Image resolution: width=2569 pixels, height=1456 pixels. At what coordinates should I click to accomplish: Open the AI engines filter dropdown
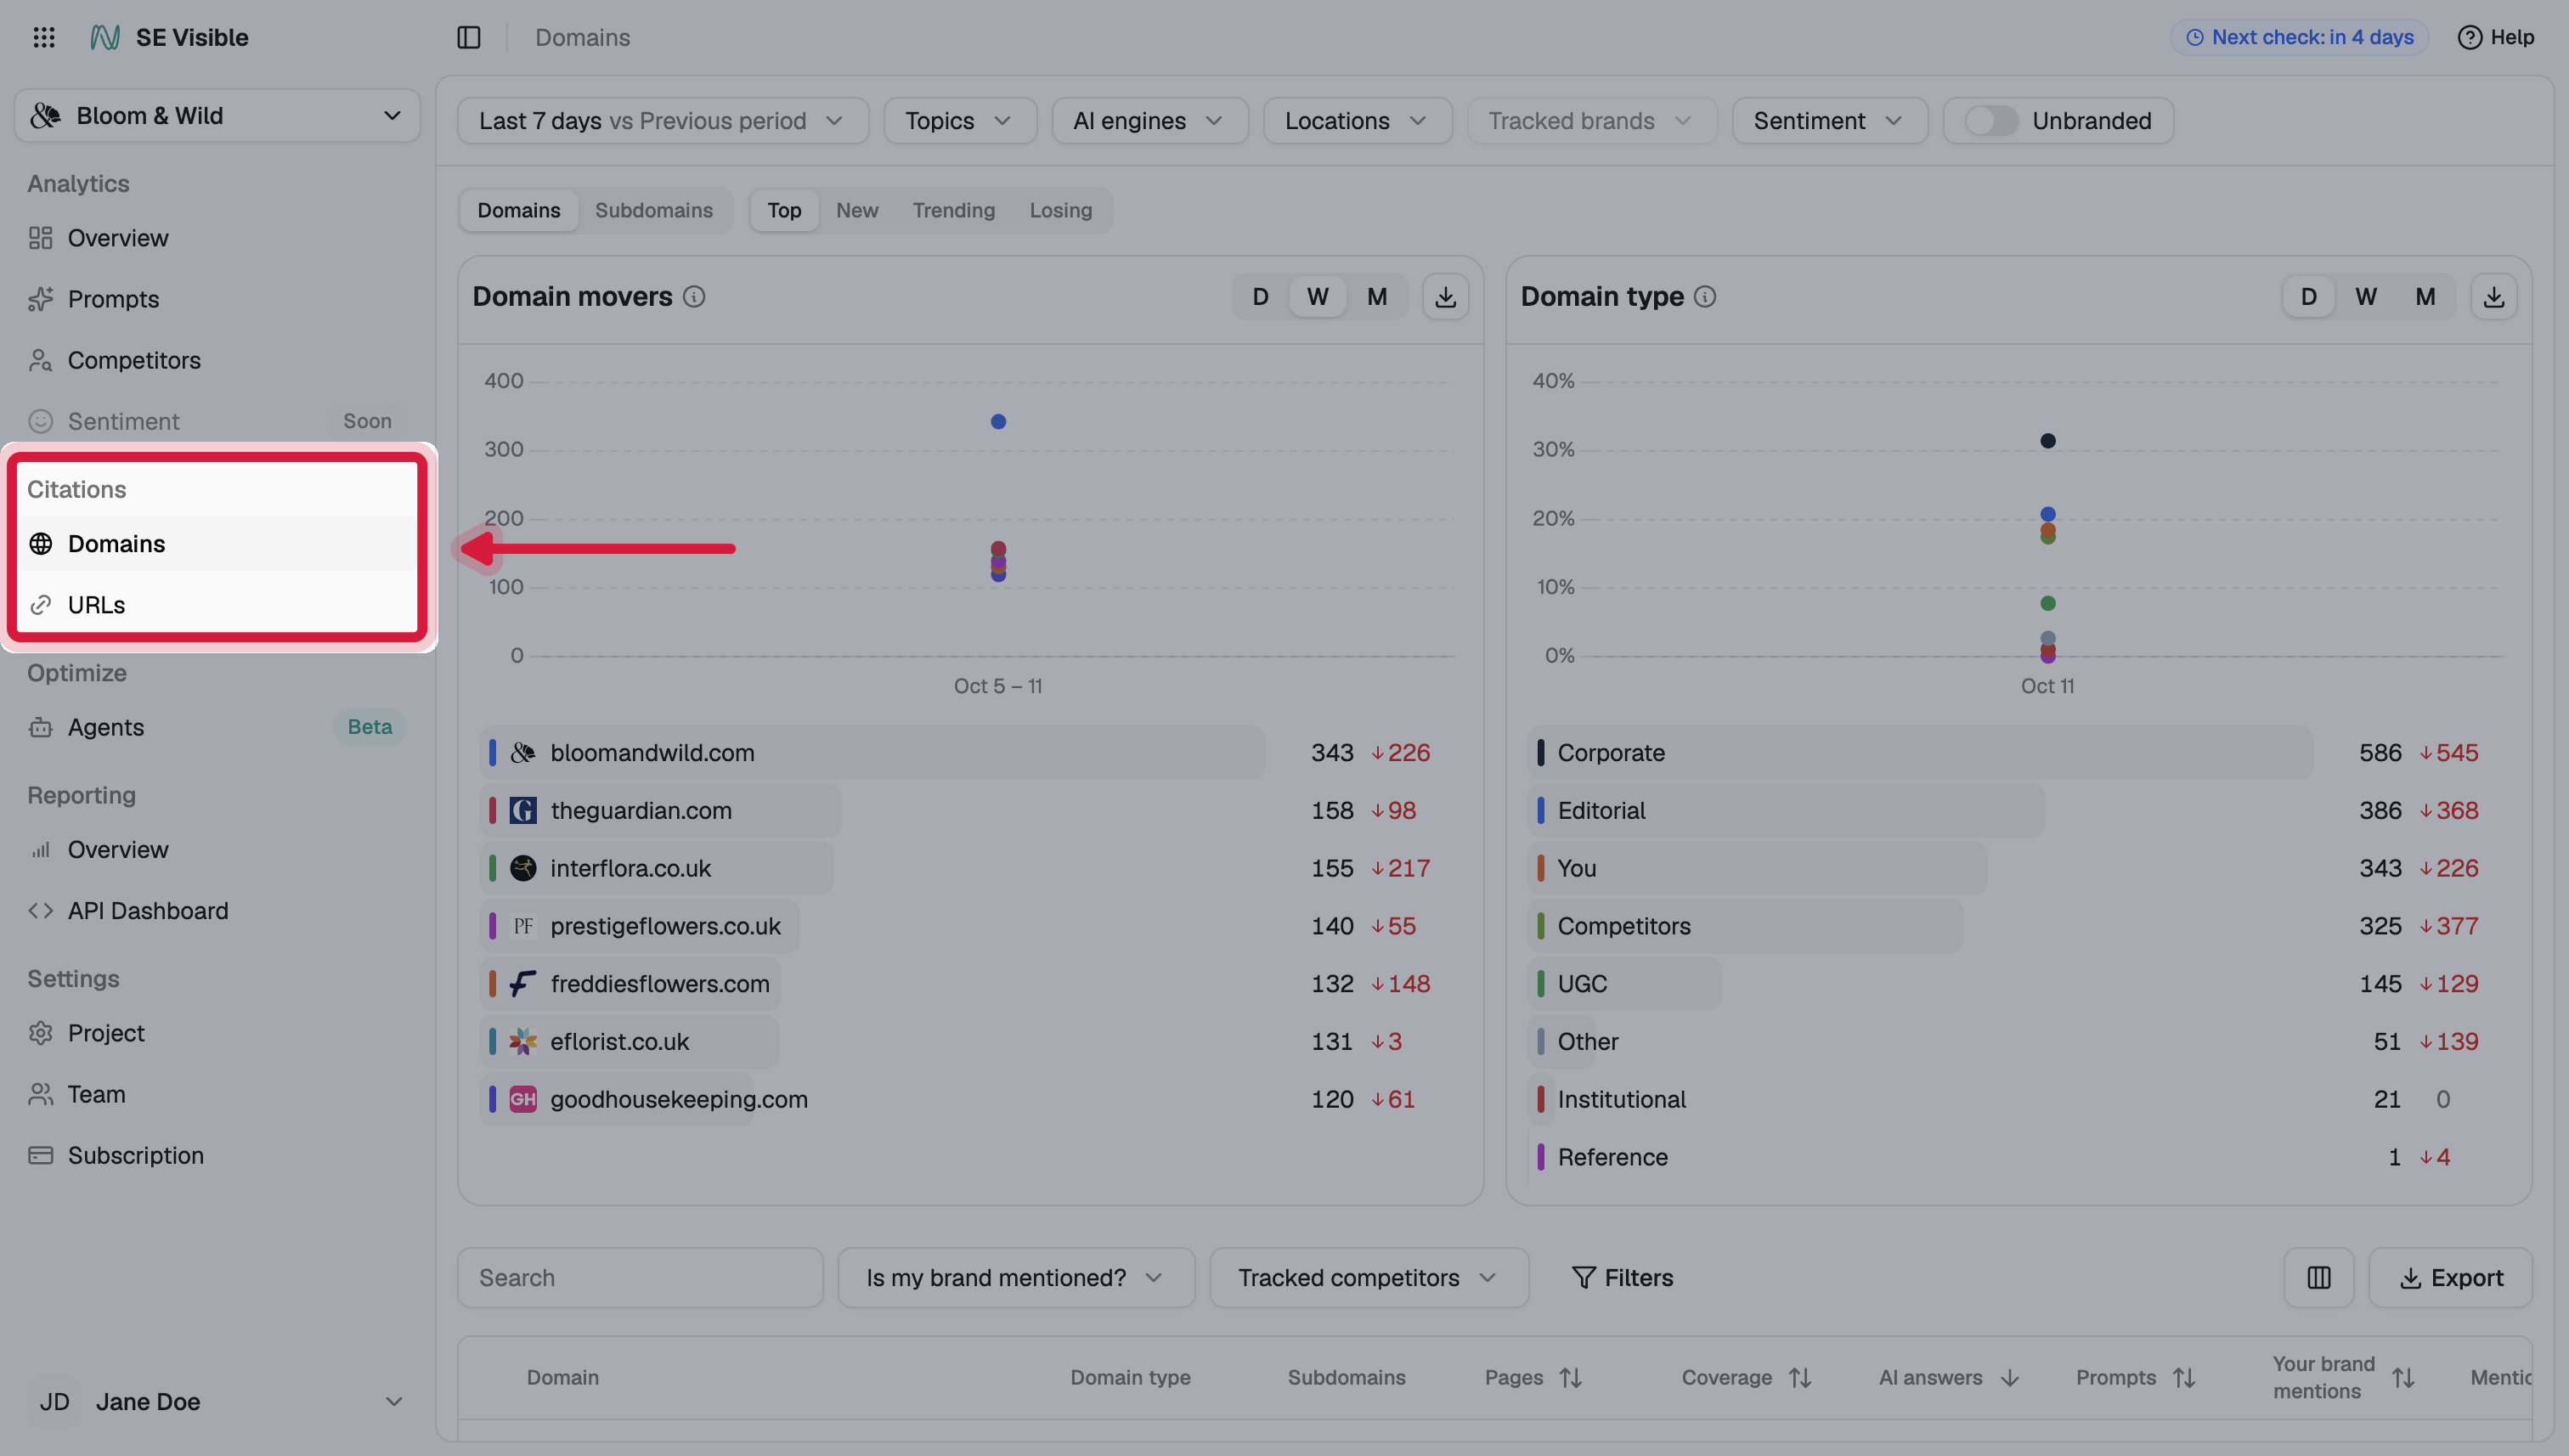(x=1149, y=121)
